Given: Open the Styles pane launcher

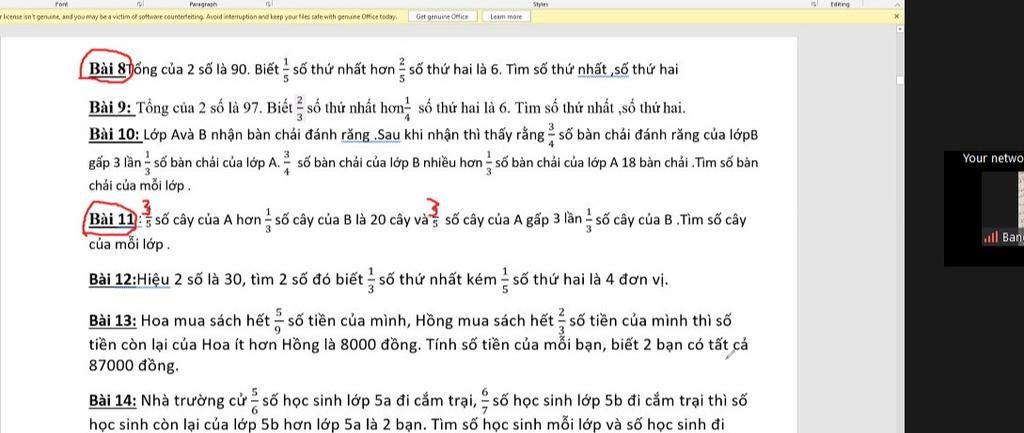Looking at the screenshot, I should pyautogui.click(x=814, y=4).
